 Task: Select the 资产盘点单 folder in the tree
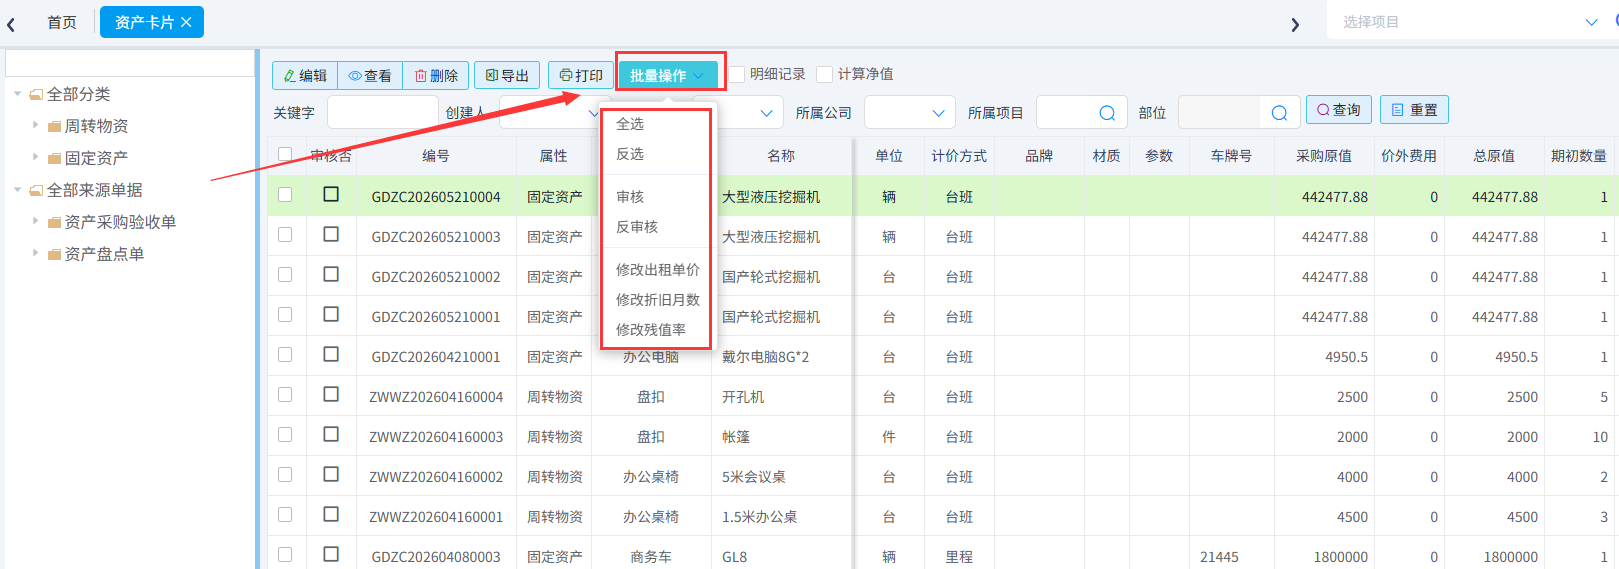[x=104, y=254]
